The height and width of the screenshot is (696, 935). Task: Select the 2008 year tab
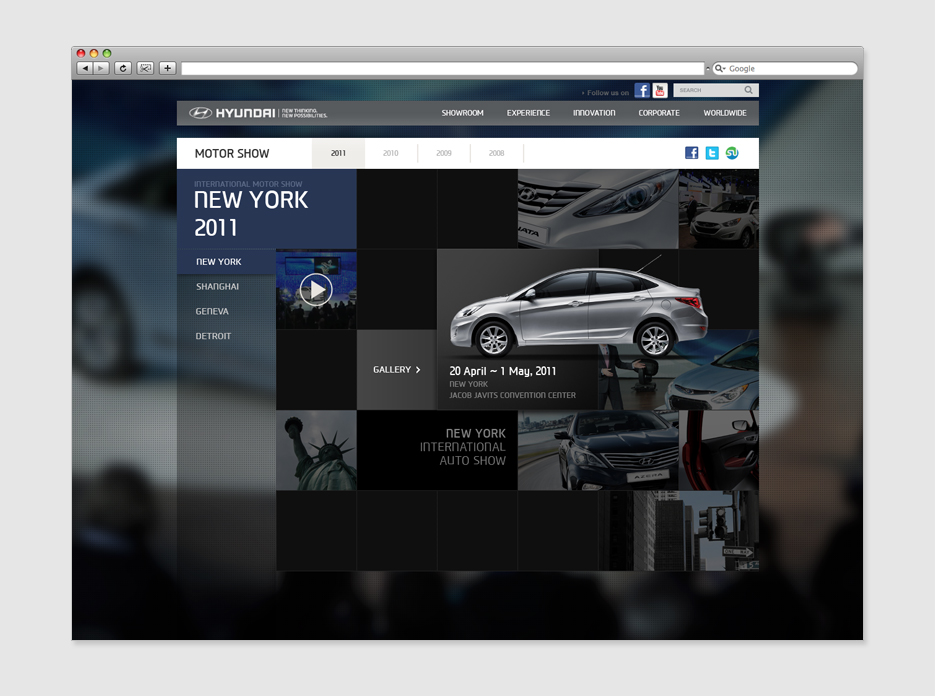coord(497,153)
